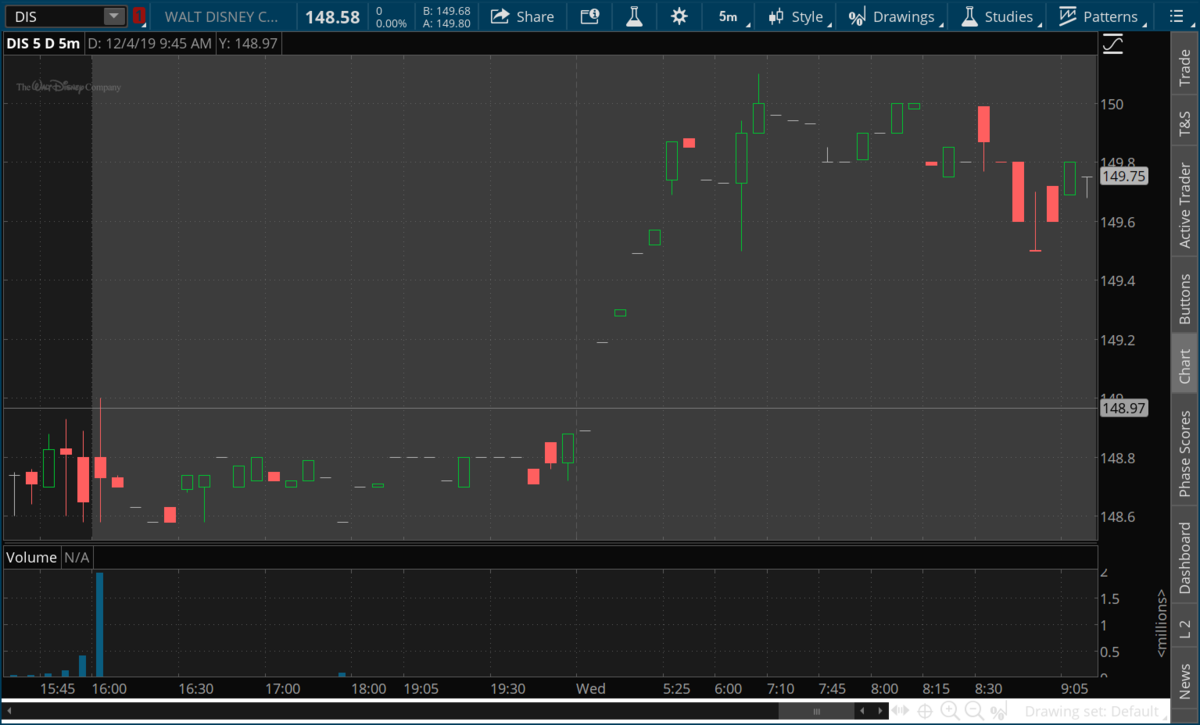
Task: Click the N/A value beside Volume
Action: click(x=77, y=557)
